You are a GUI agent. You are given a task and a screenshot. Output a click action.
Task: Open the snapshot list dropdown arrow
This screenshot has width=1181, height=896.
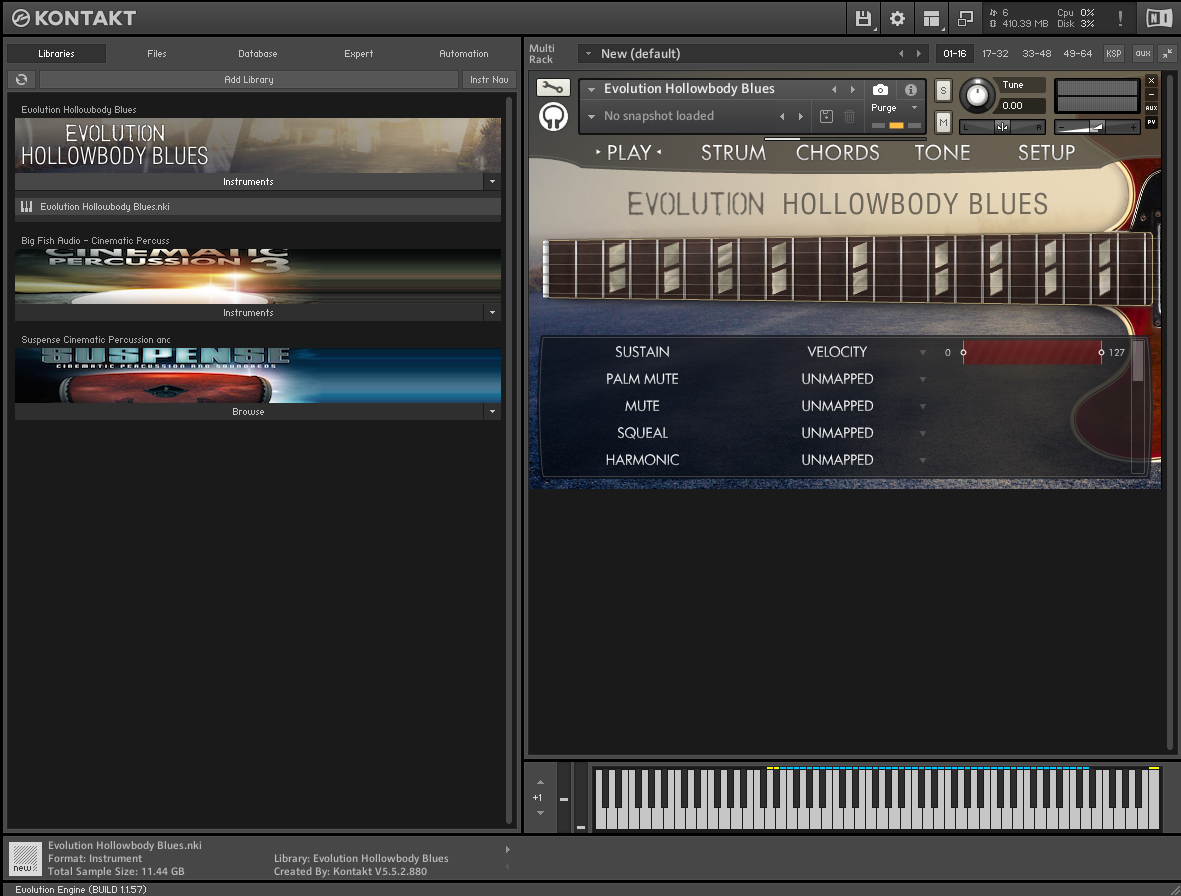(591, 116)
